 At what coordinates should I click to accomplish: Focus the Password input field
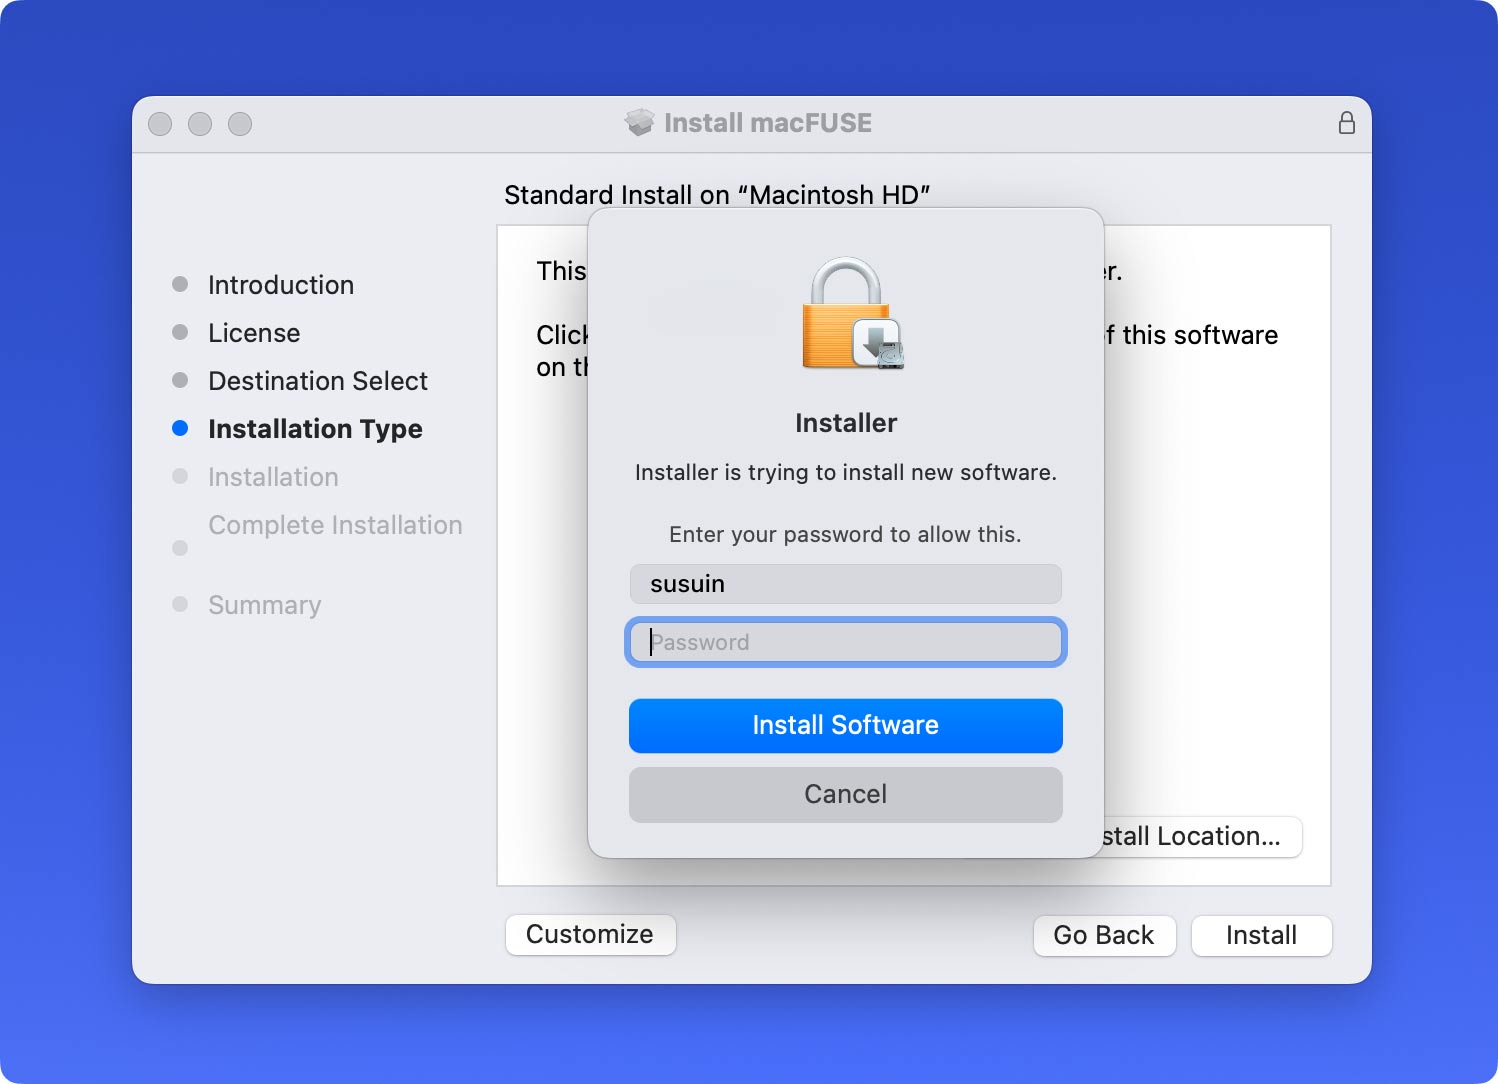click(846, 642)
